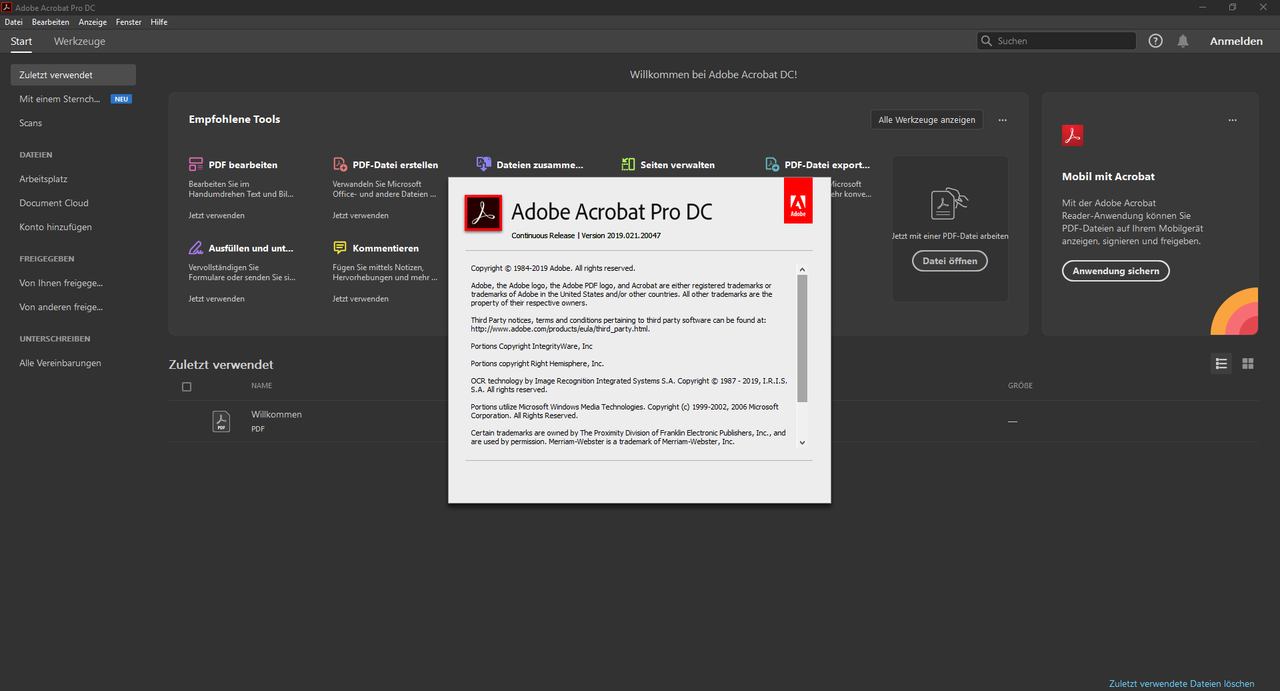Click the Kommentieren speech bubble icon
Image resolution: width=1280 pixels, height=691 pixels.
coord(340,247)
